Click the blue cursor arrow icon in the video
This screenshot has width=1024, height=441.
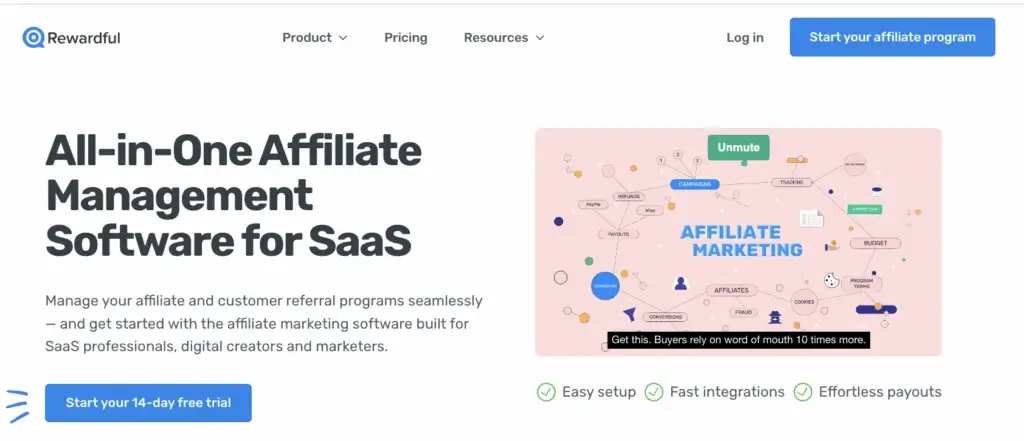tap(629, 314)
